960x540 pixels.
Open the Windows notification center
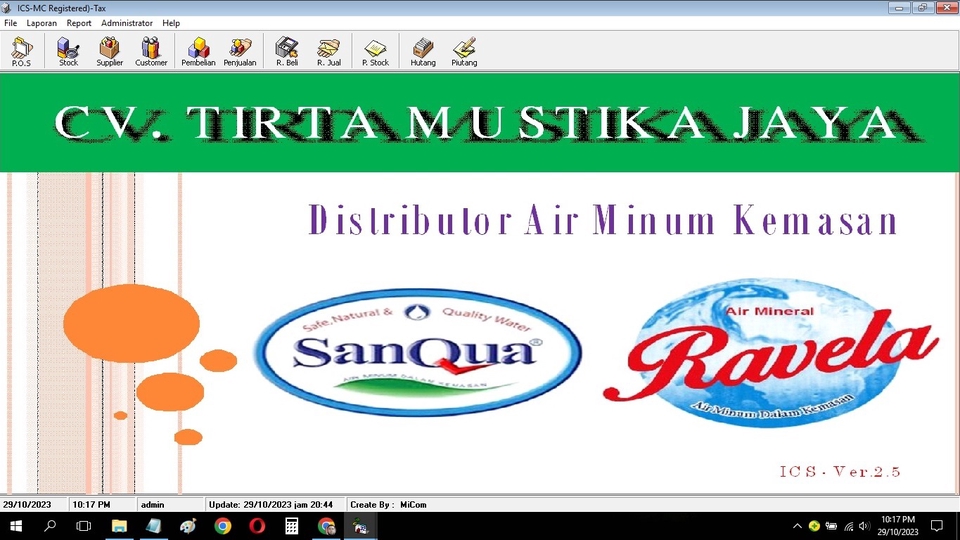[x=937, y=526]
